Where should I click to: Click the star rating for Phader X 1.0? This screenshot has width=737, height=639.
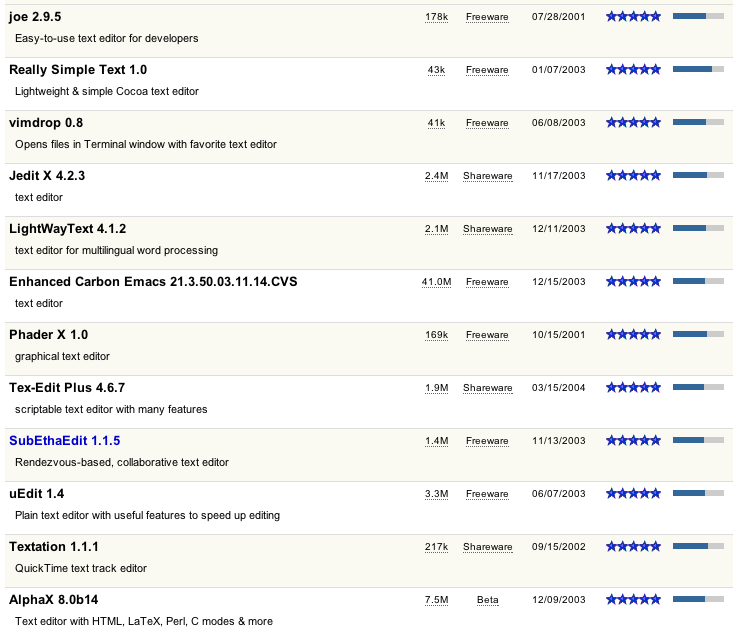point(633,335)
